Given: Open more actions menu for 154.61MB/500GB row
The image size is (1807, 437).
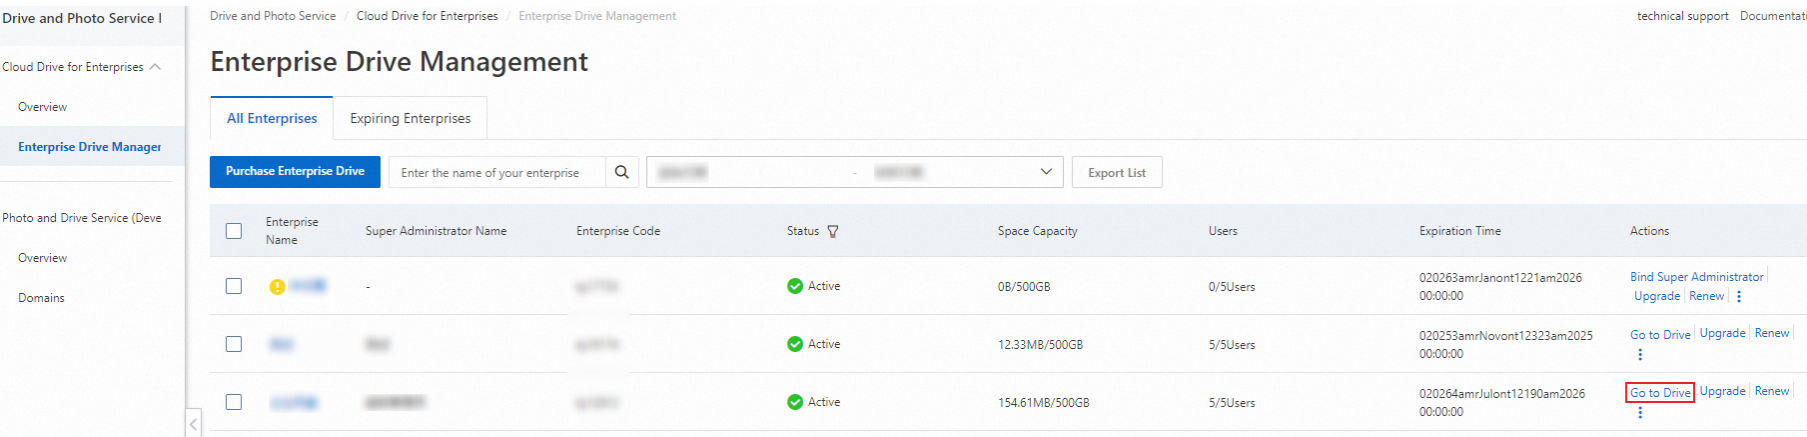Looking at the screenshot, I should [1640, 412].
